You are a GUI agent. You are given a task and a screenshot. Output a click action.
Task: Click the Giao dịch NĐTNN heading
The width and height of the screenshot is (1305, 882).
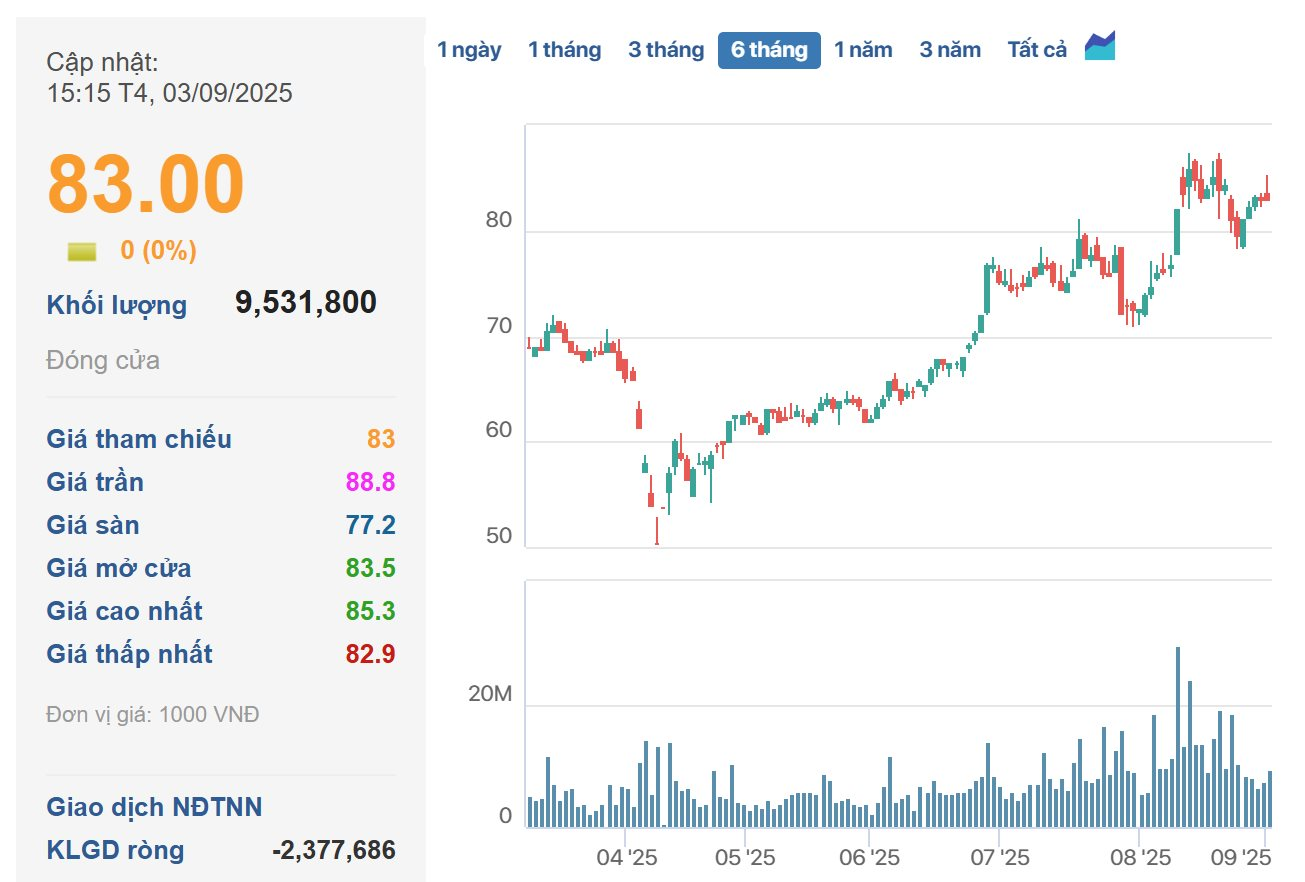click(x=154, y=807)
